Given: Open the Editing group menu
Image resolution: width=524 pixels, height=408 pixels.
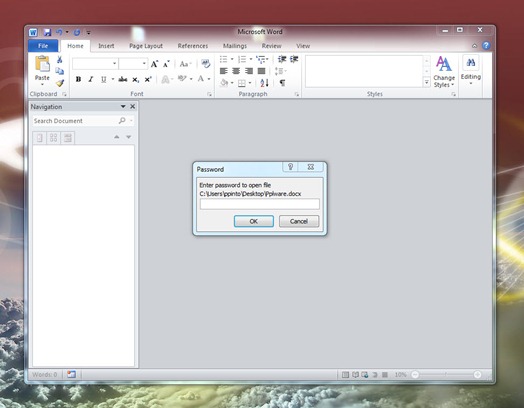Looking at the screenshot, I should point(471,70).
